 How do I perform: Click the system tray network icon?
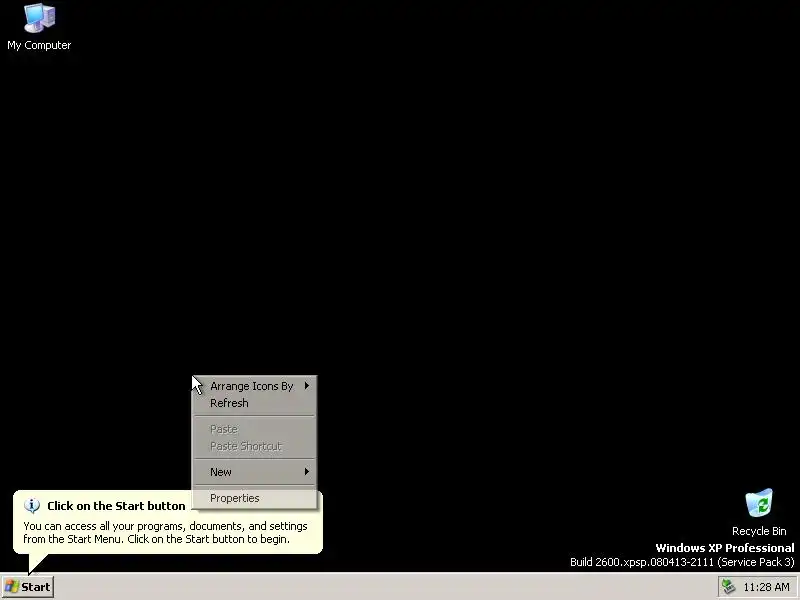tap(729, 587)
